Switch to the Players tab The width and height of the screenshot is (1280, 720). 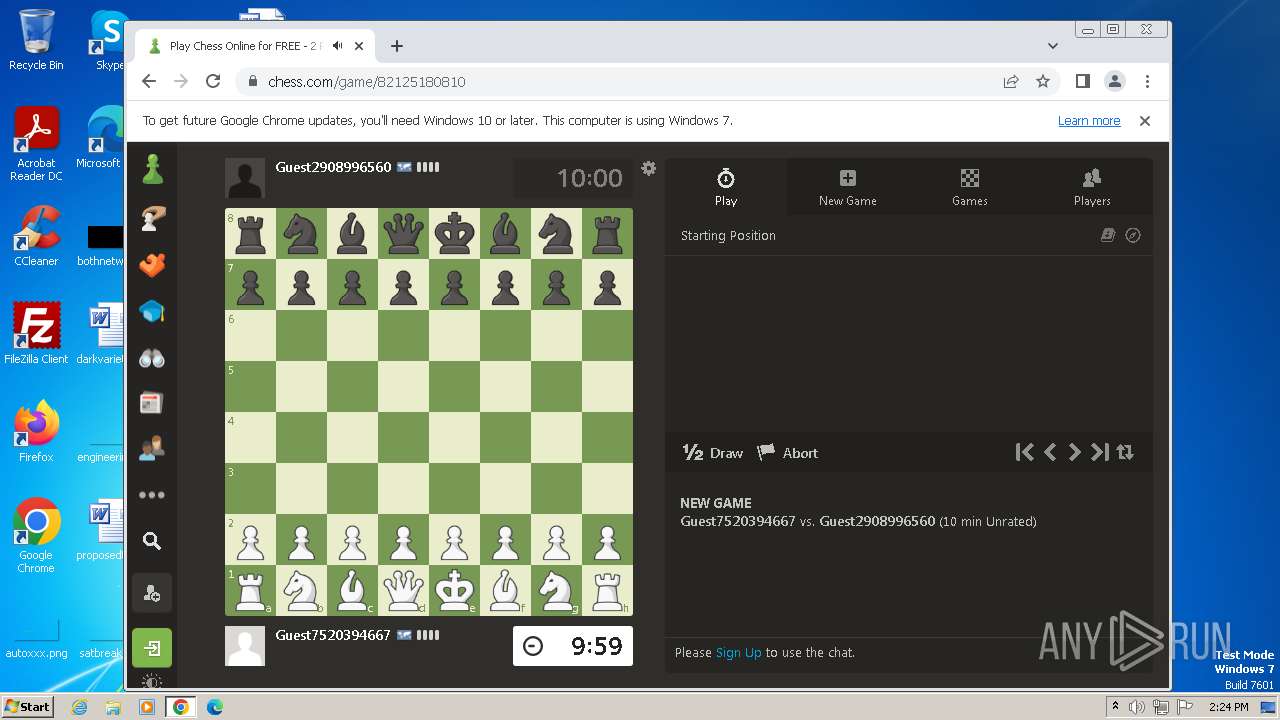1092,187
